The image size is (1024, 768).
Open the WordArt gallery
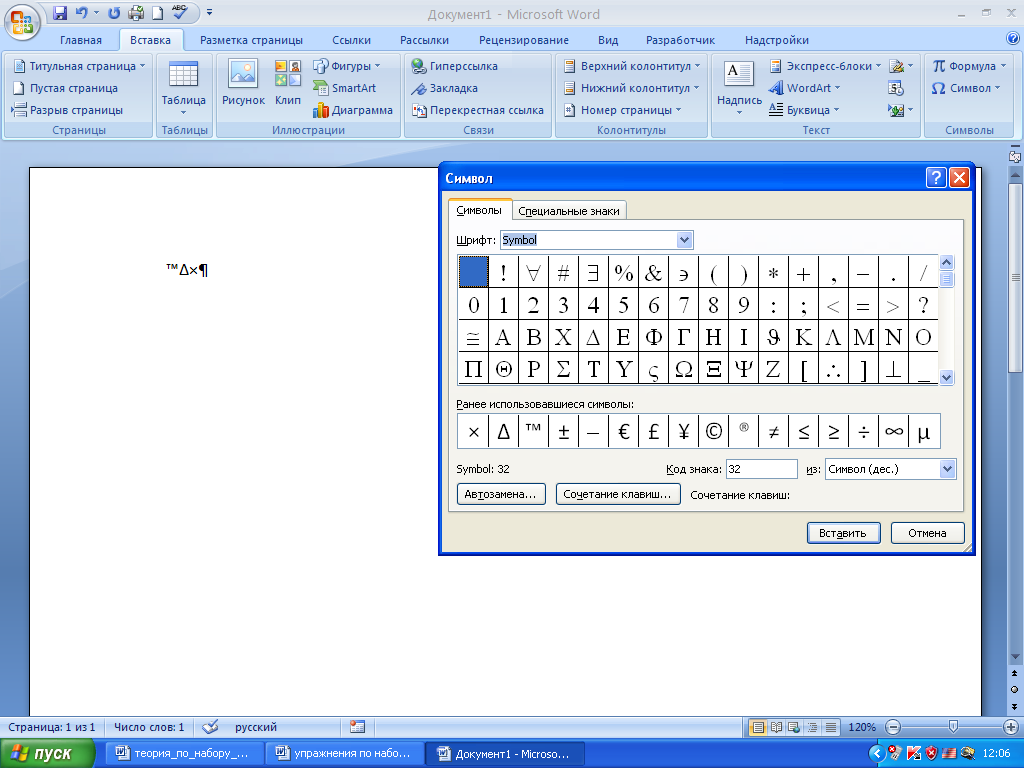click(x=805, y=88)
